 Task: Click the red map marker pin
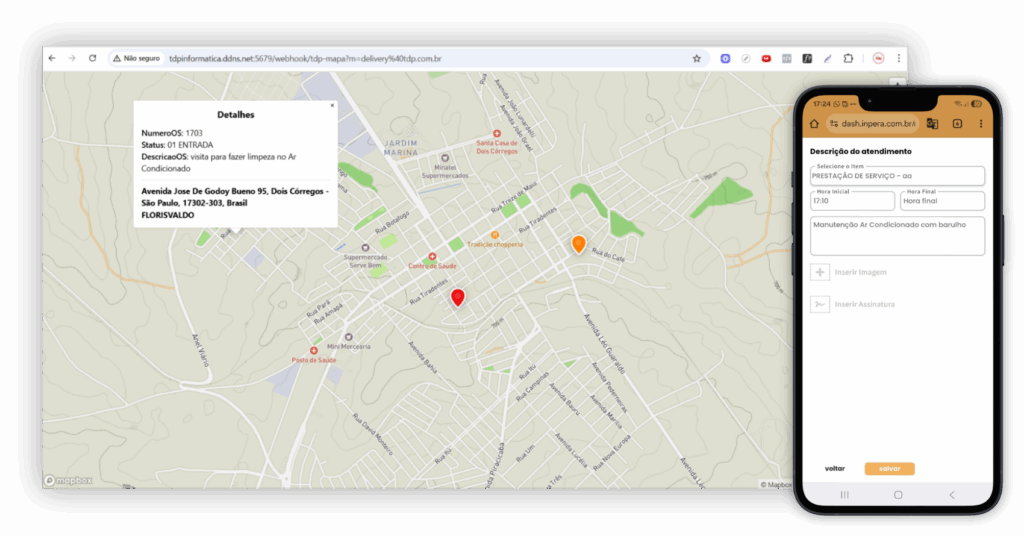[458, 297]
